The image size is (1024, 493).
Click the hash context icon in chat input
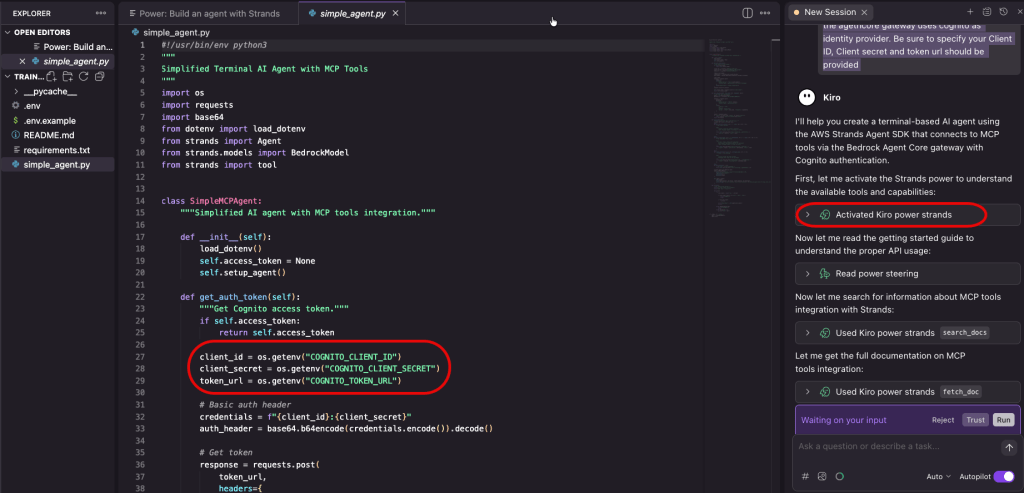[x=804, y=477]
